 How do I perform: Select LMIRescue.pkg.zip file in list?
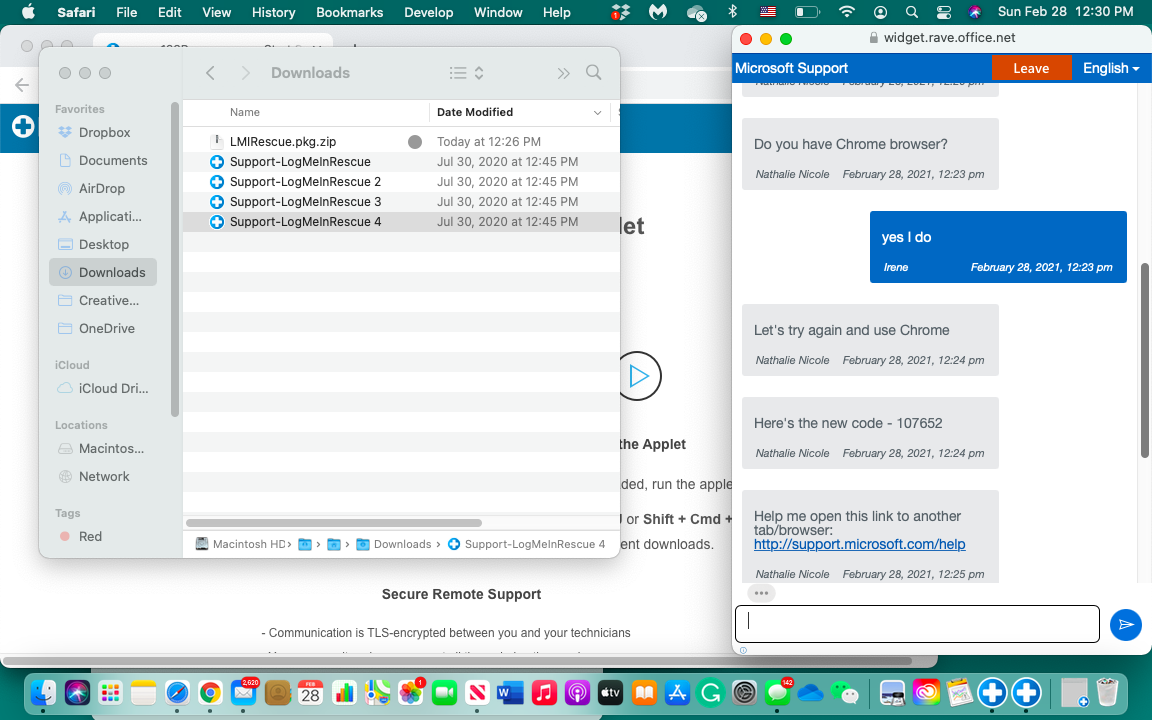282,142
